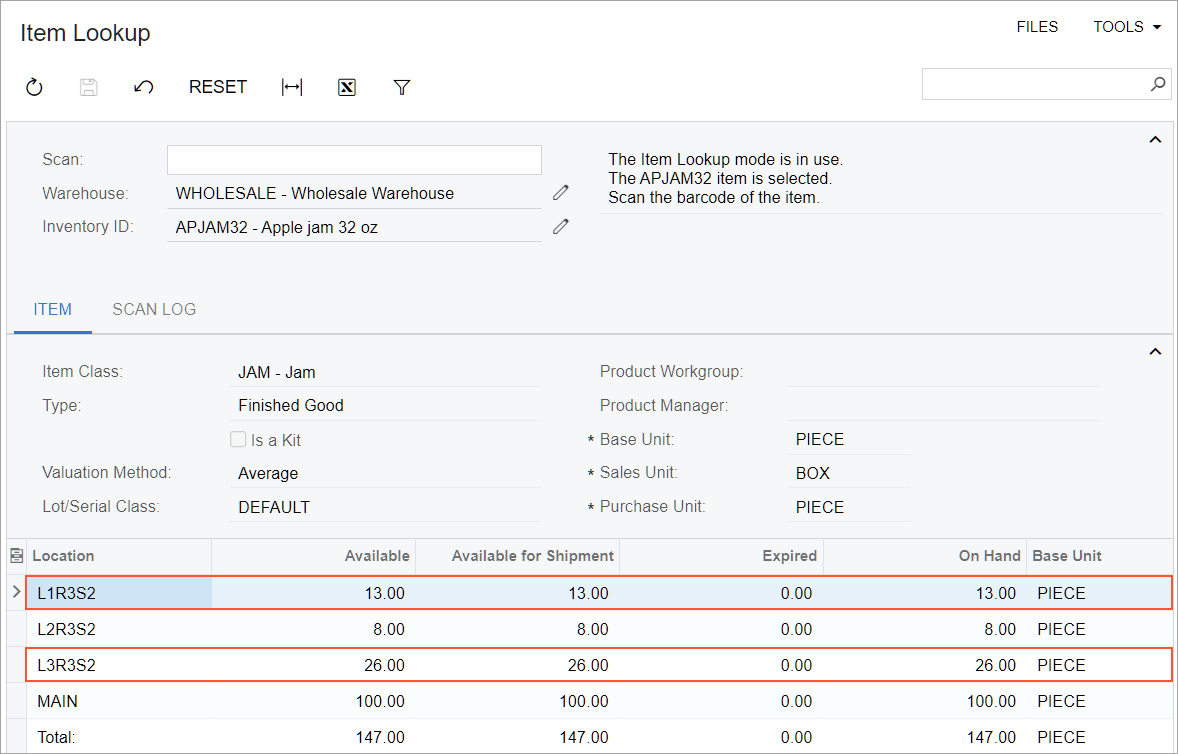Open the Files link
Viewport: 1178px width, 754px height.
tap(1037, 27)
